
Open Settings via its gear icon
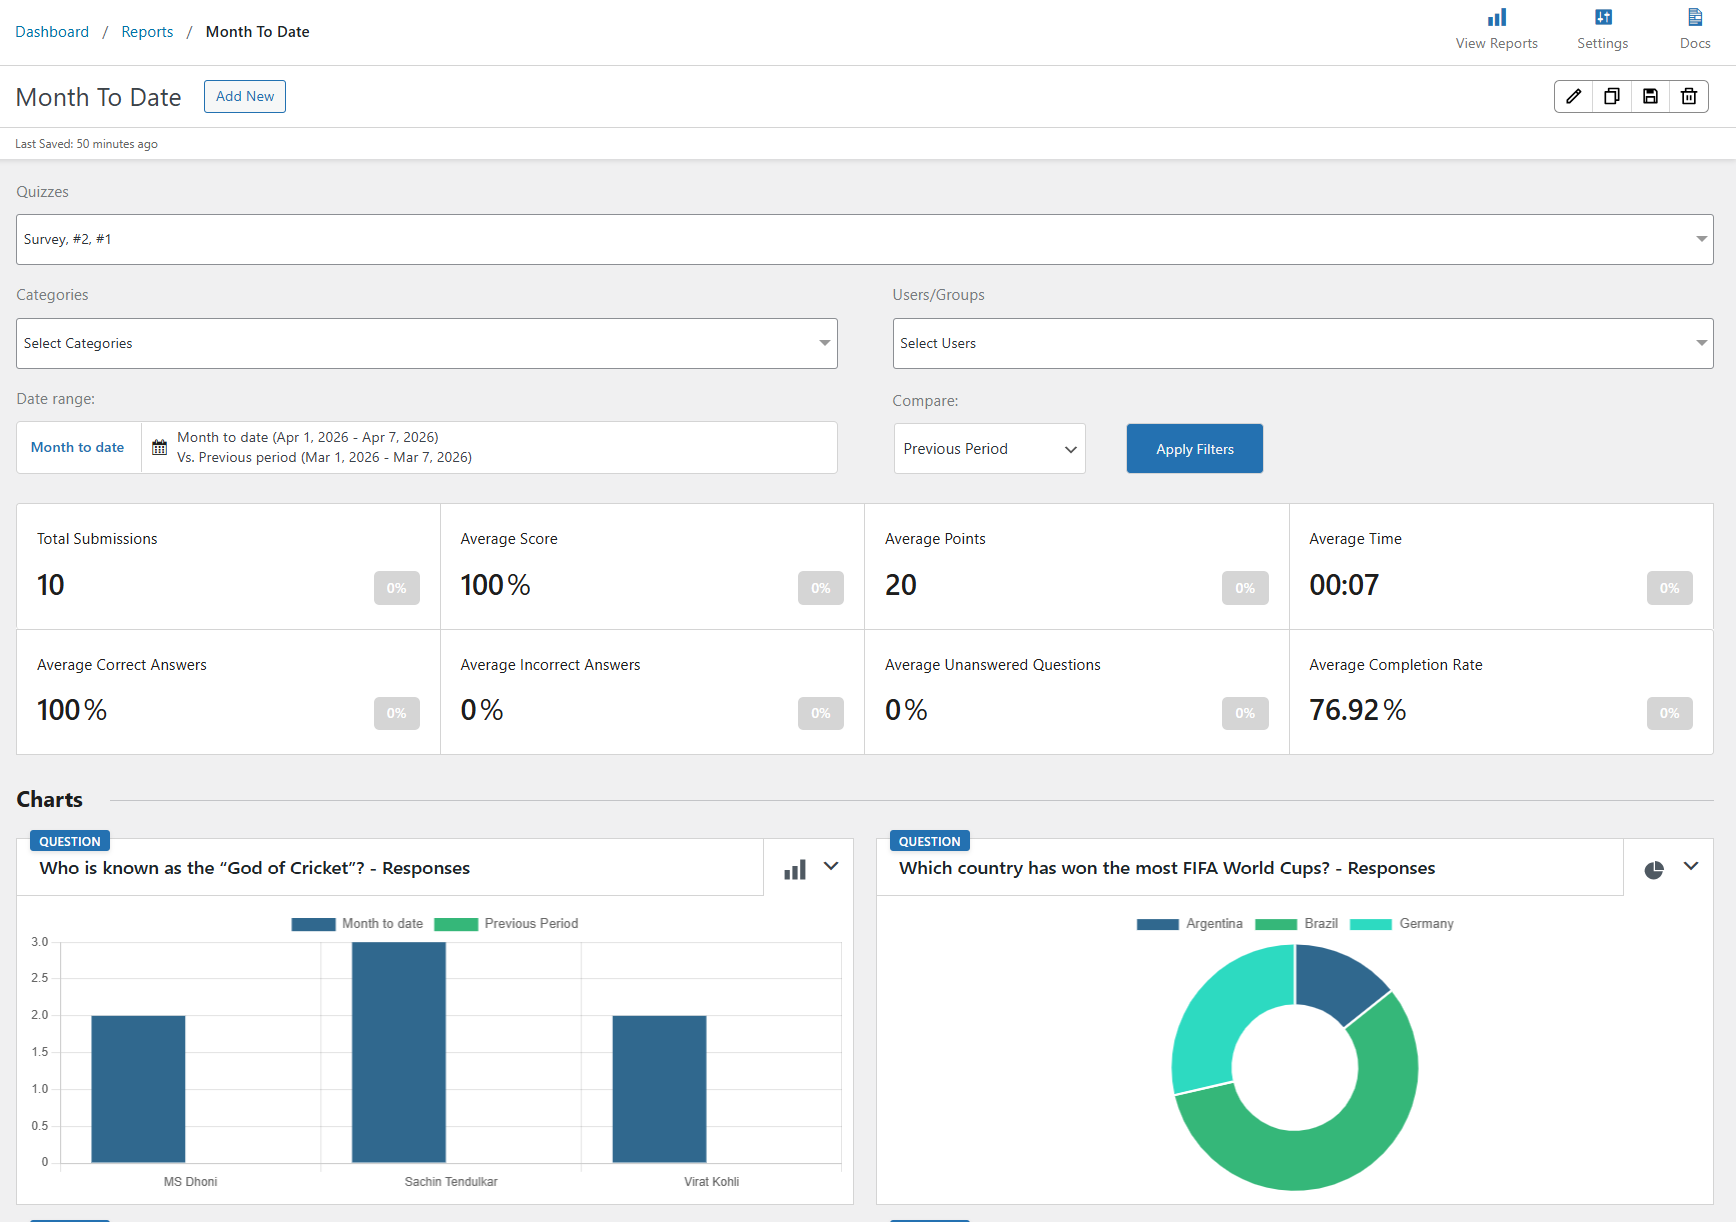point(1602,16)
